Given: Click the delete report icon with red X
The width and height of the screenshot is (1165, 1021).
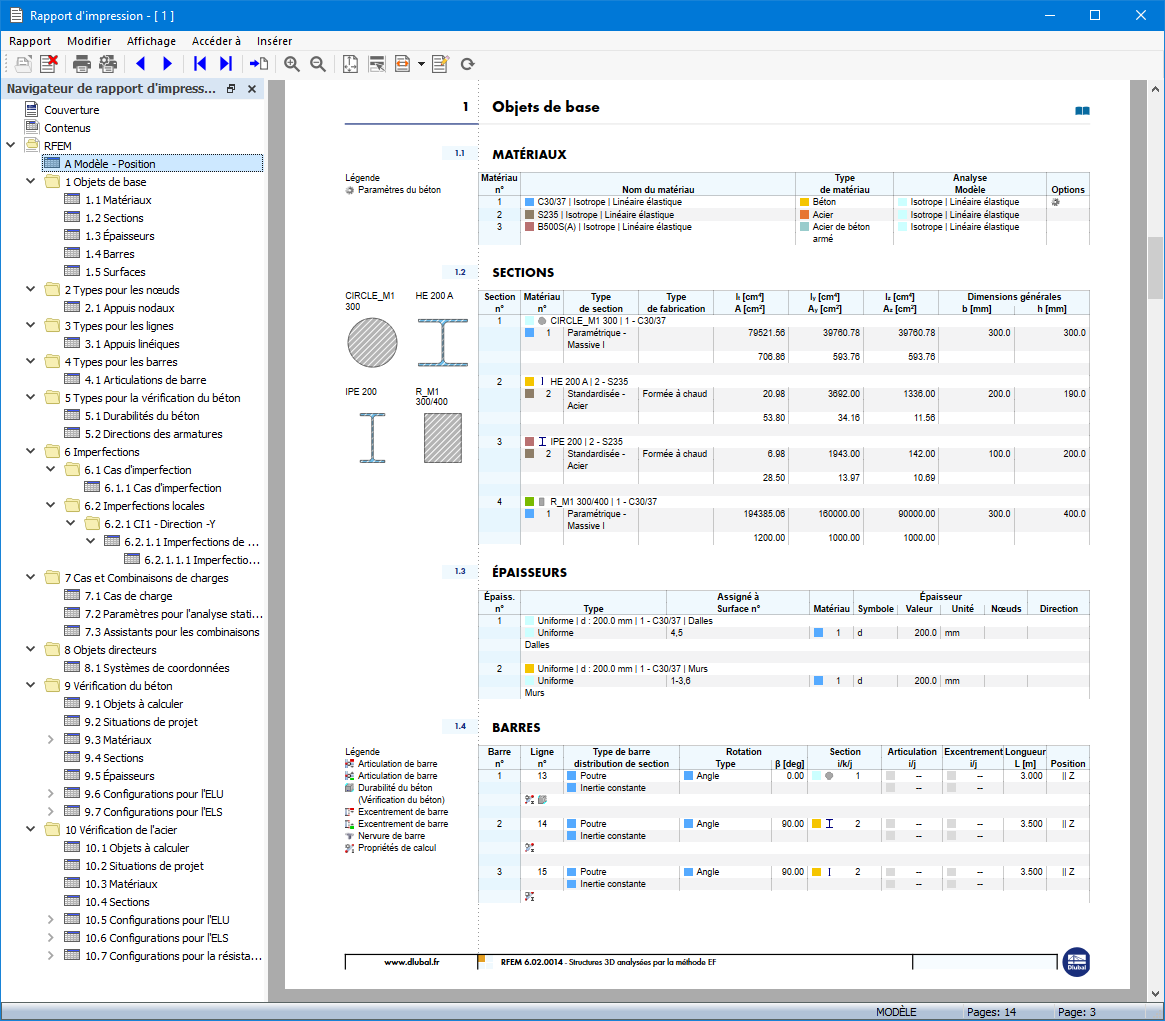Looking at the screenshot, I should (49, 64).
